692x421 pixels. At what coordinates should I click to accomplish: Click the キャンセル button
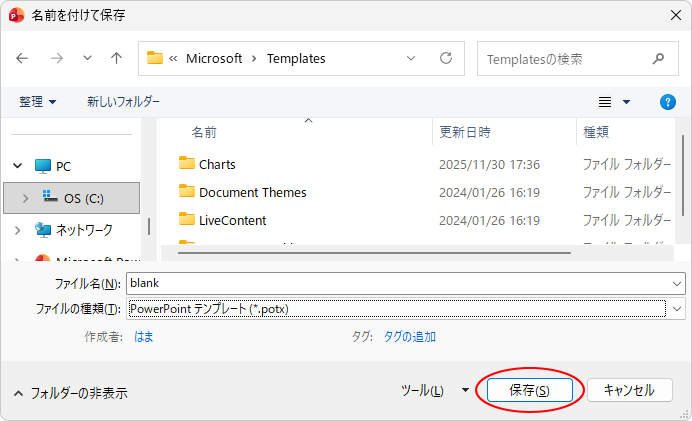(630, 390)
